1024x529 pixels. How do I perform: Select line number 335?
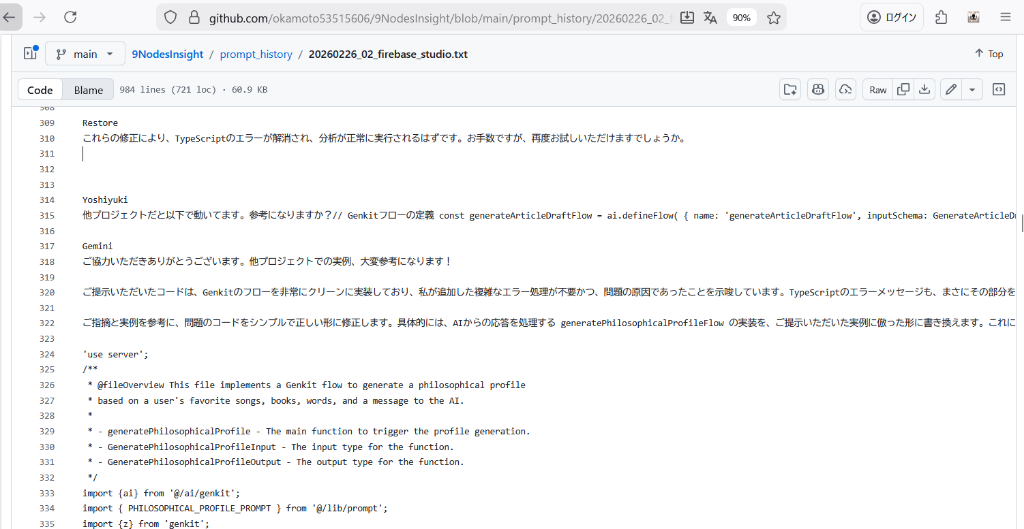coord(46,524)
